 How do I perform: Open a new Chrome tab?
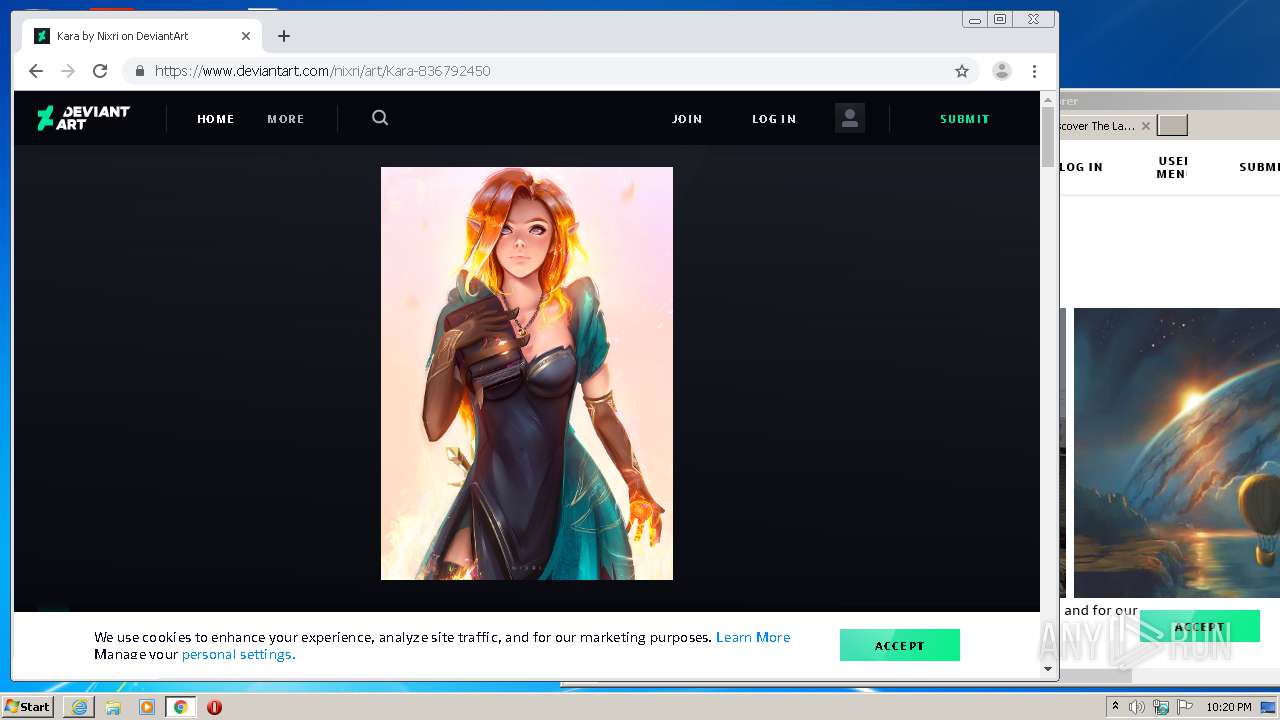pos(284,36)
